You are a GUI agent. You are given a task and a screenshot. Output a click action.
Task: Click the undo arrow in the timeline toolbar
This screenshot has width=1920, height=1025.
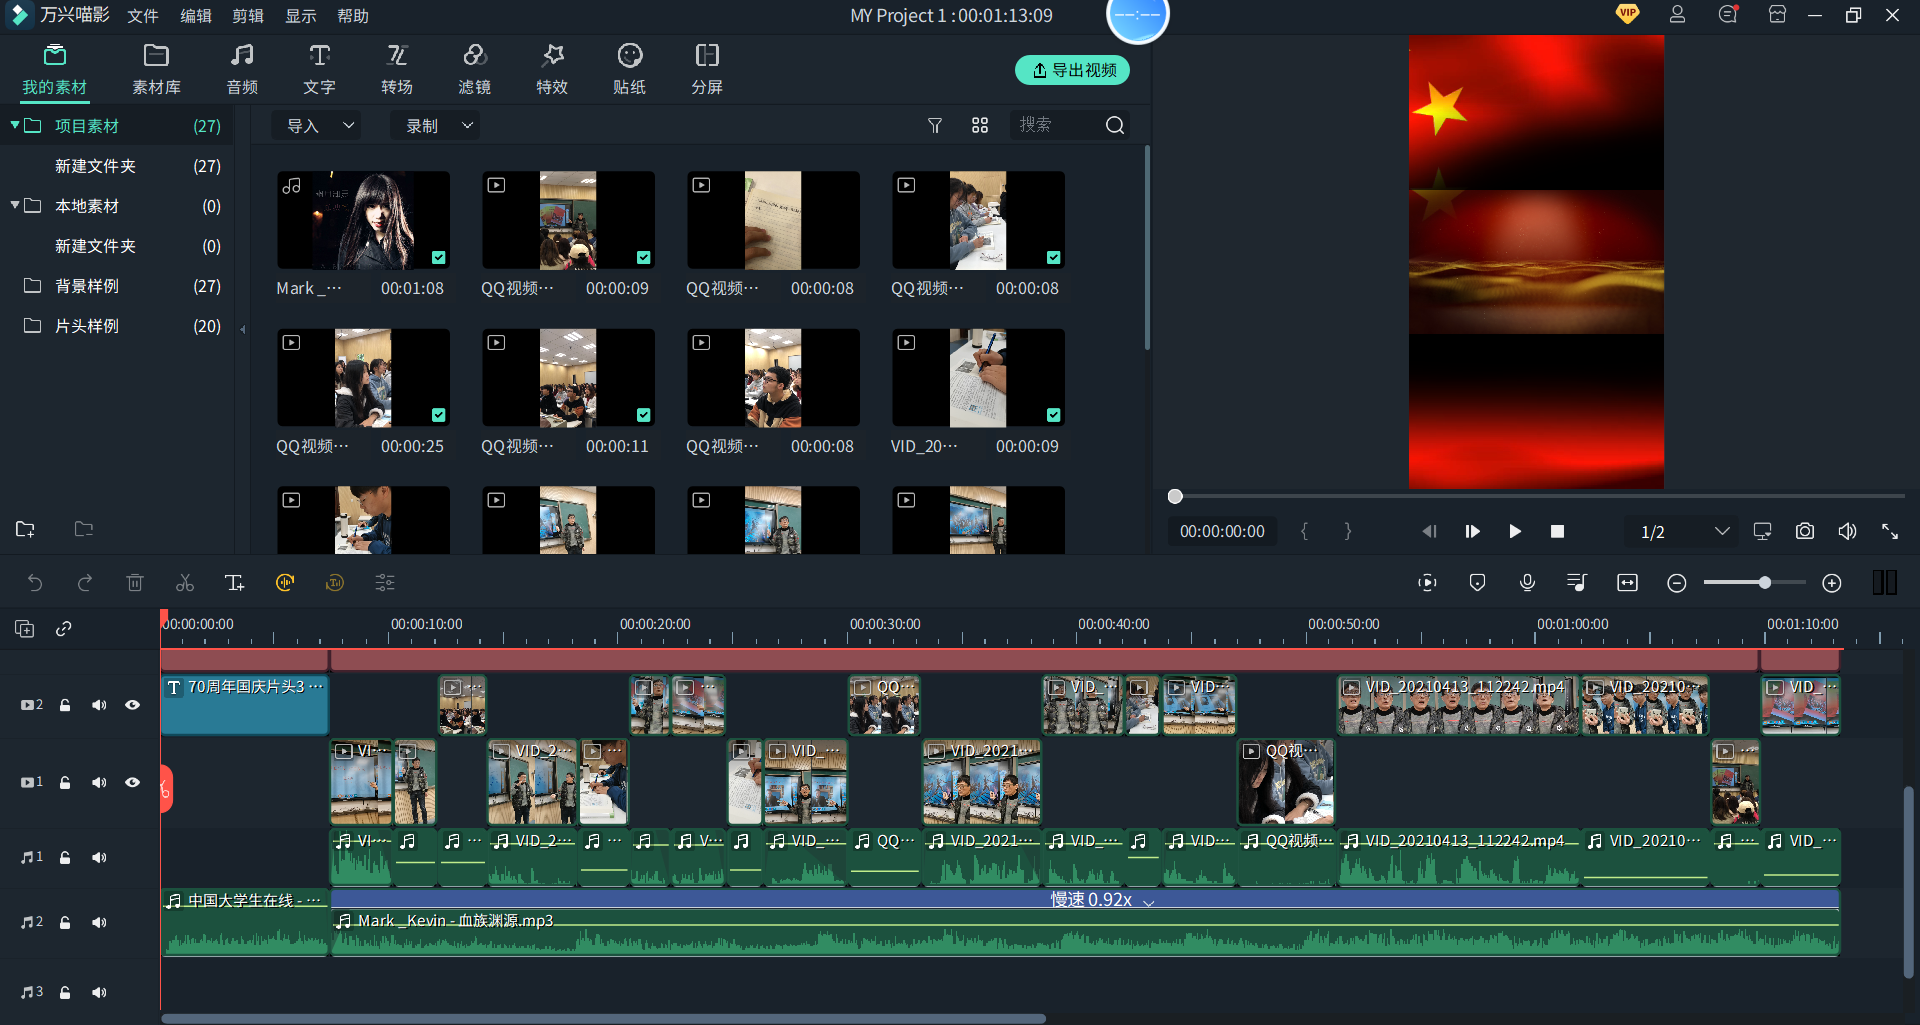pos(35,583)
